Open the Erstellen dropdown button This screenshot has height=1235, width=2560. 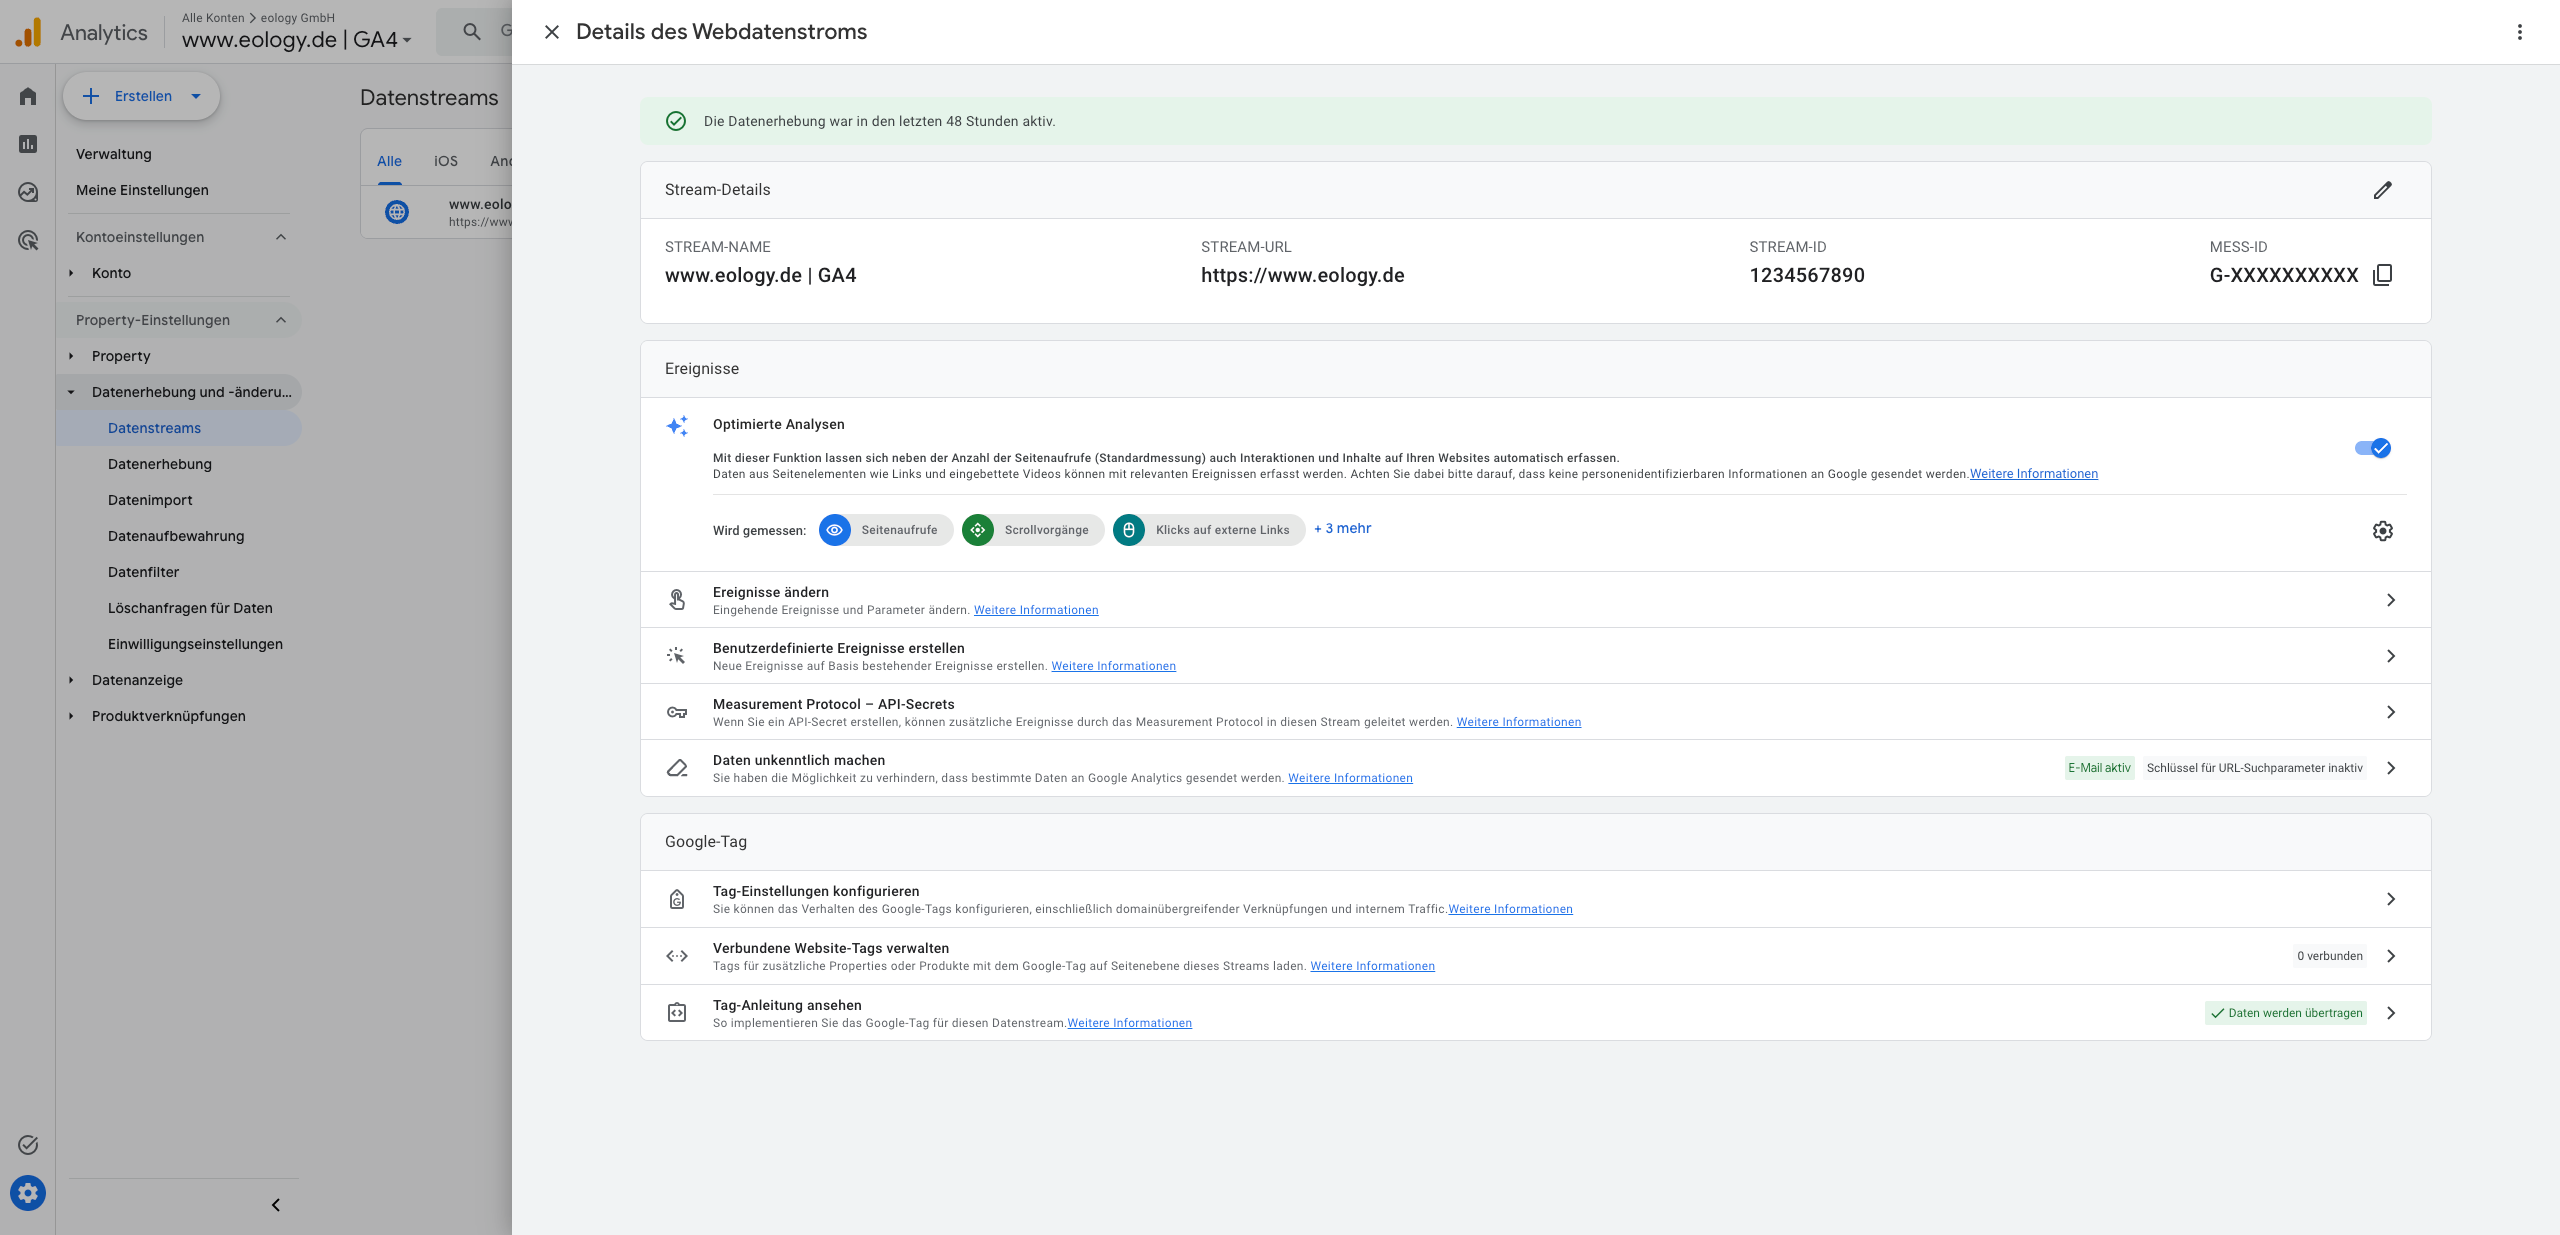(141, 96)
